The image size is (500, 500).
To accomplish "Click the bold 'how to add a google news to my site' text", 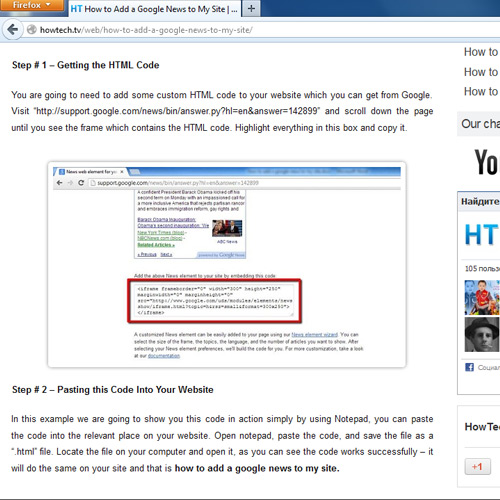I will click(x=257, y=468).
